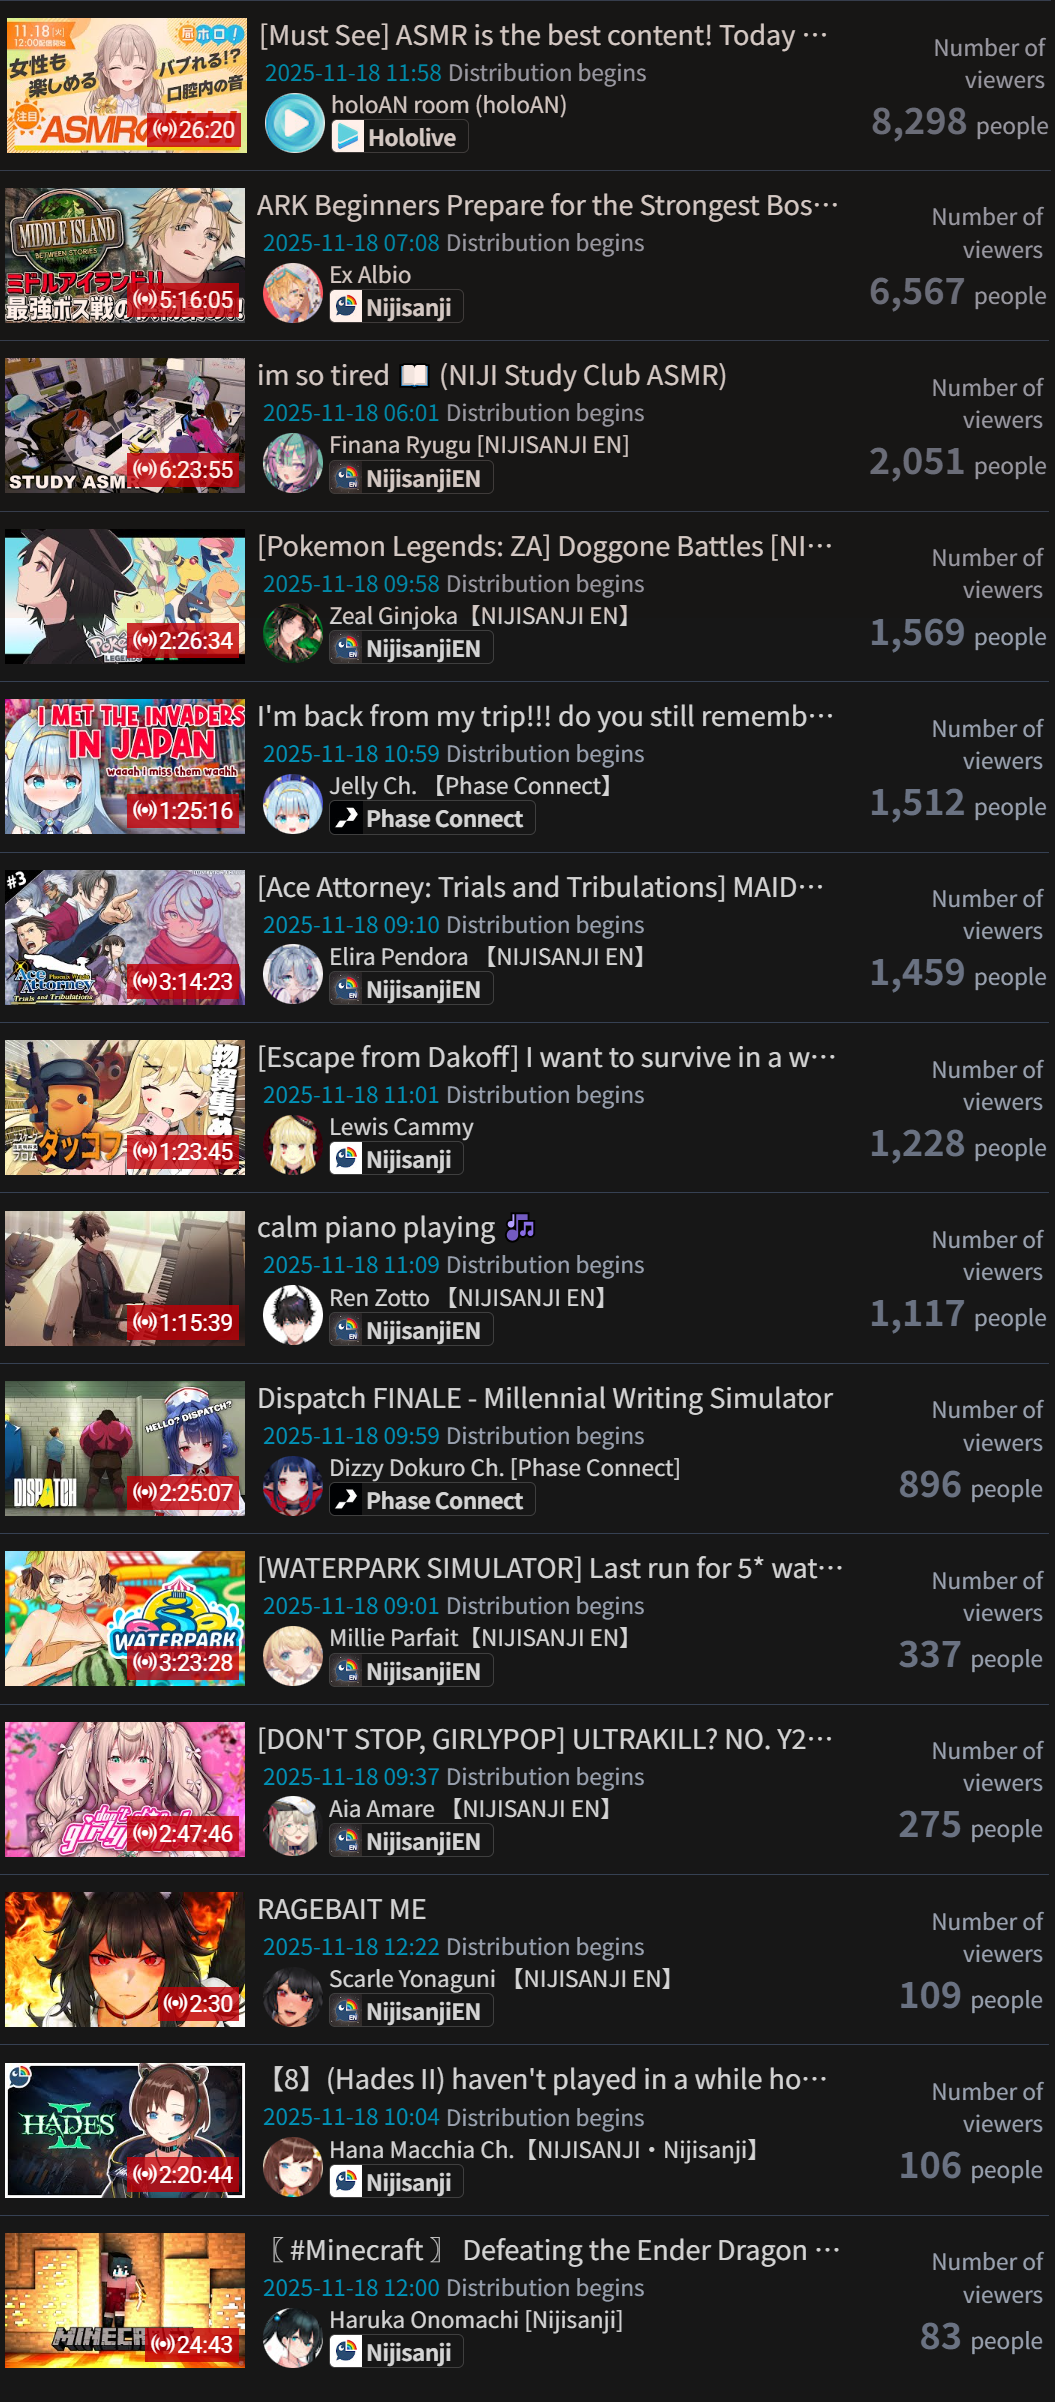Open the ARK Beginners stream thumbnail
This screenshot has height=2402, width=1055.
tap(125, 255)
